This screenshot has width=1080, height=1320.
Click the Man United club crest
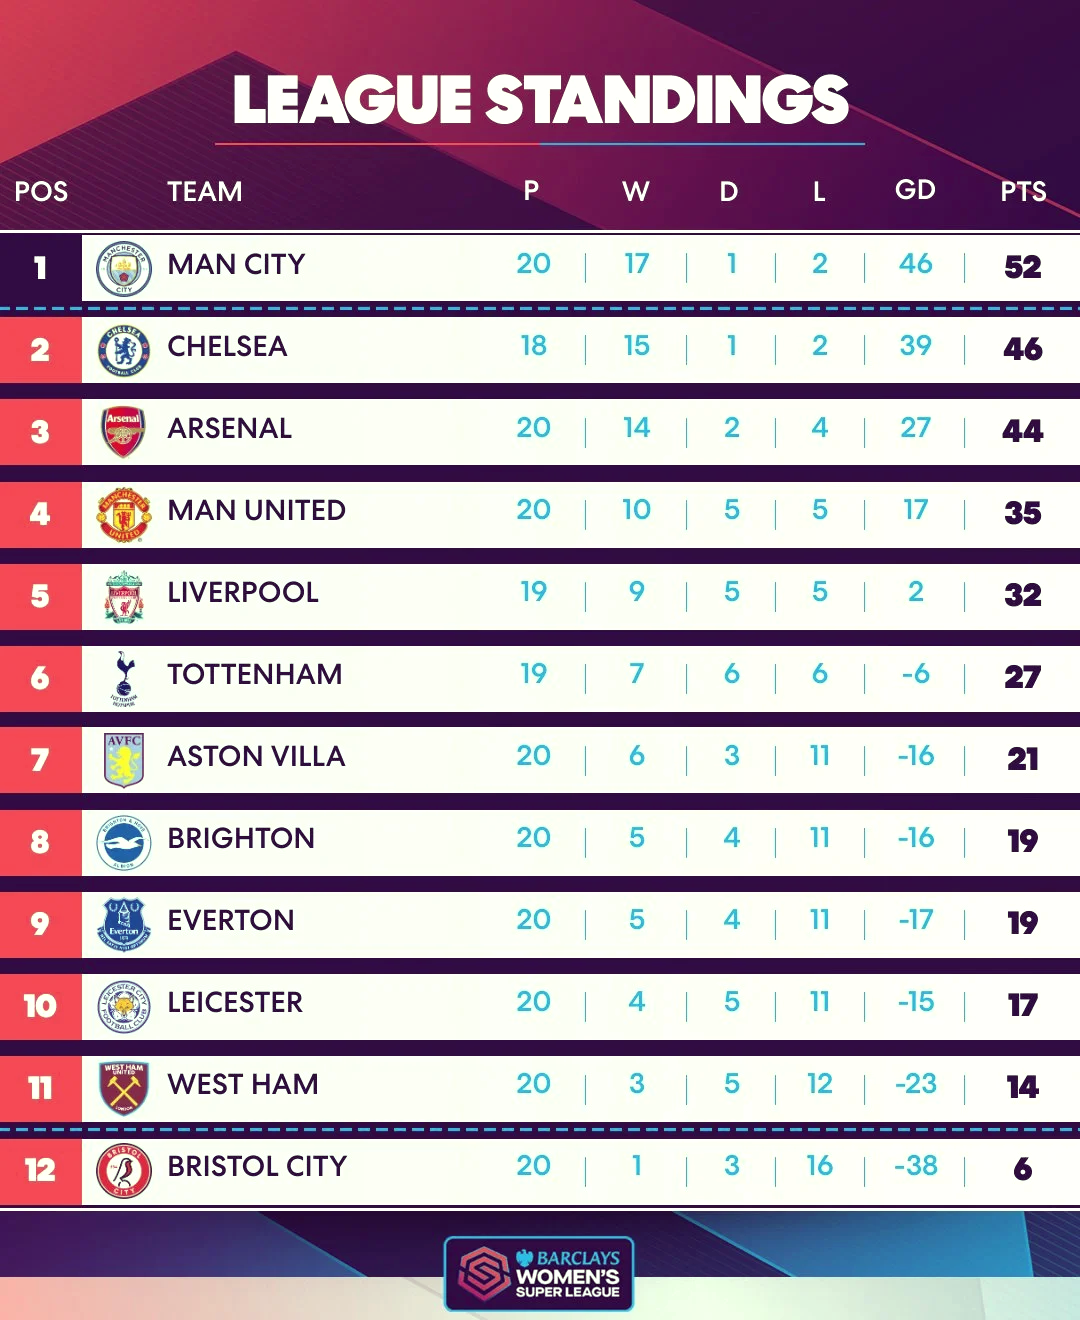tap(124, 514)
